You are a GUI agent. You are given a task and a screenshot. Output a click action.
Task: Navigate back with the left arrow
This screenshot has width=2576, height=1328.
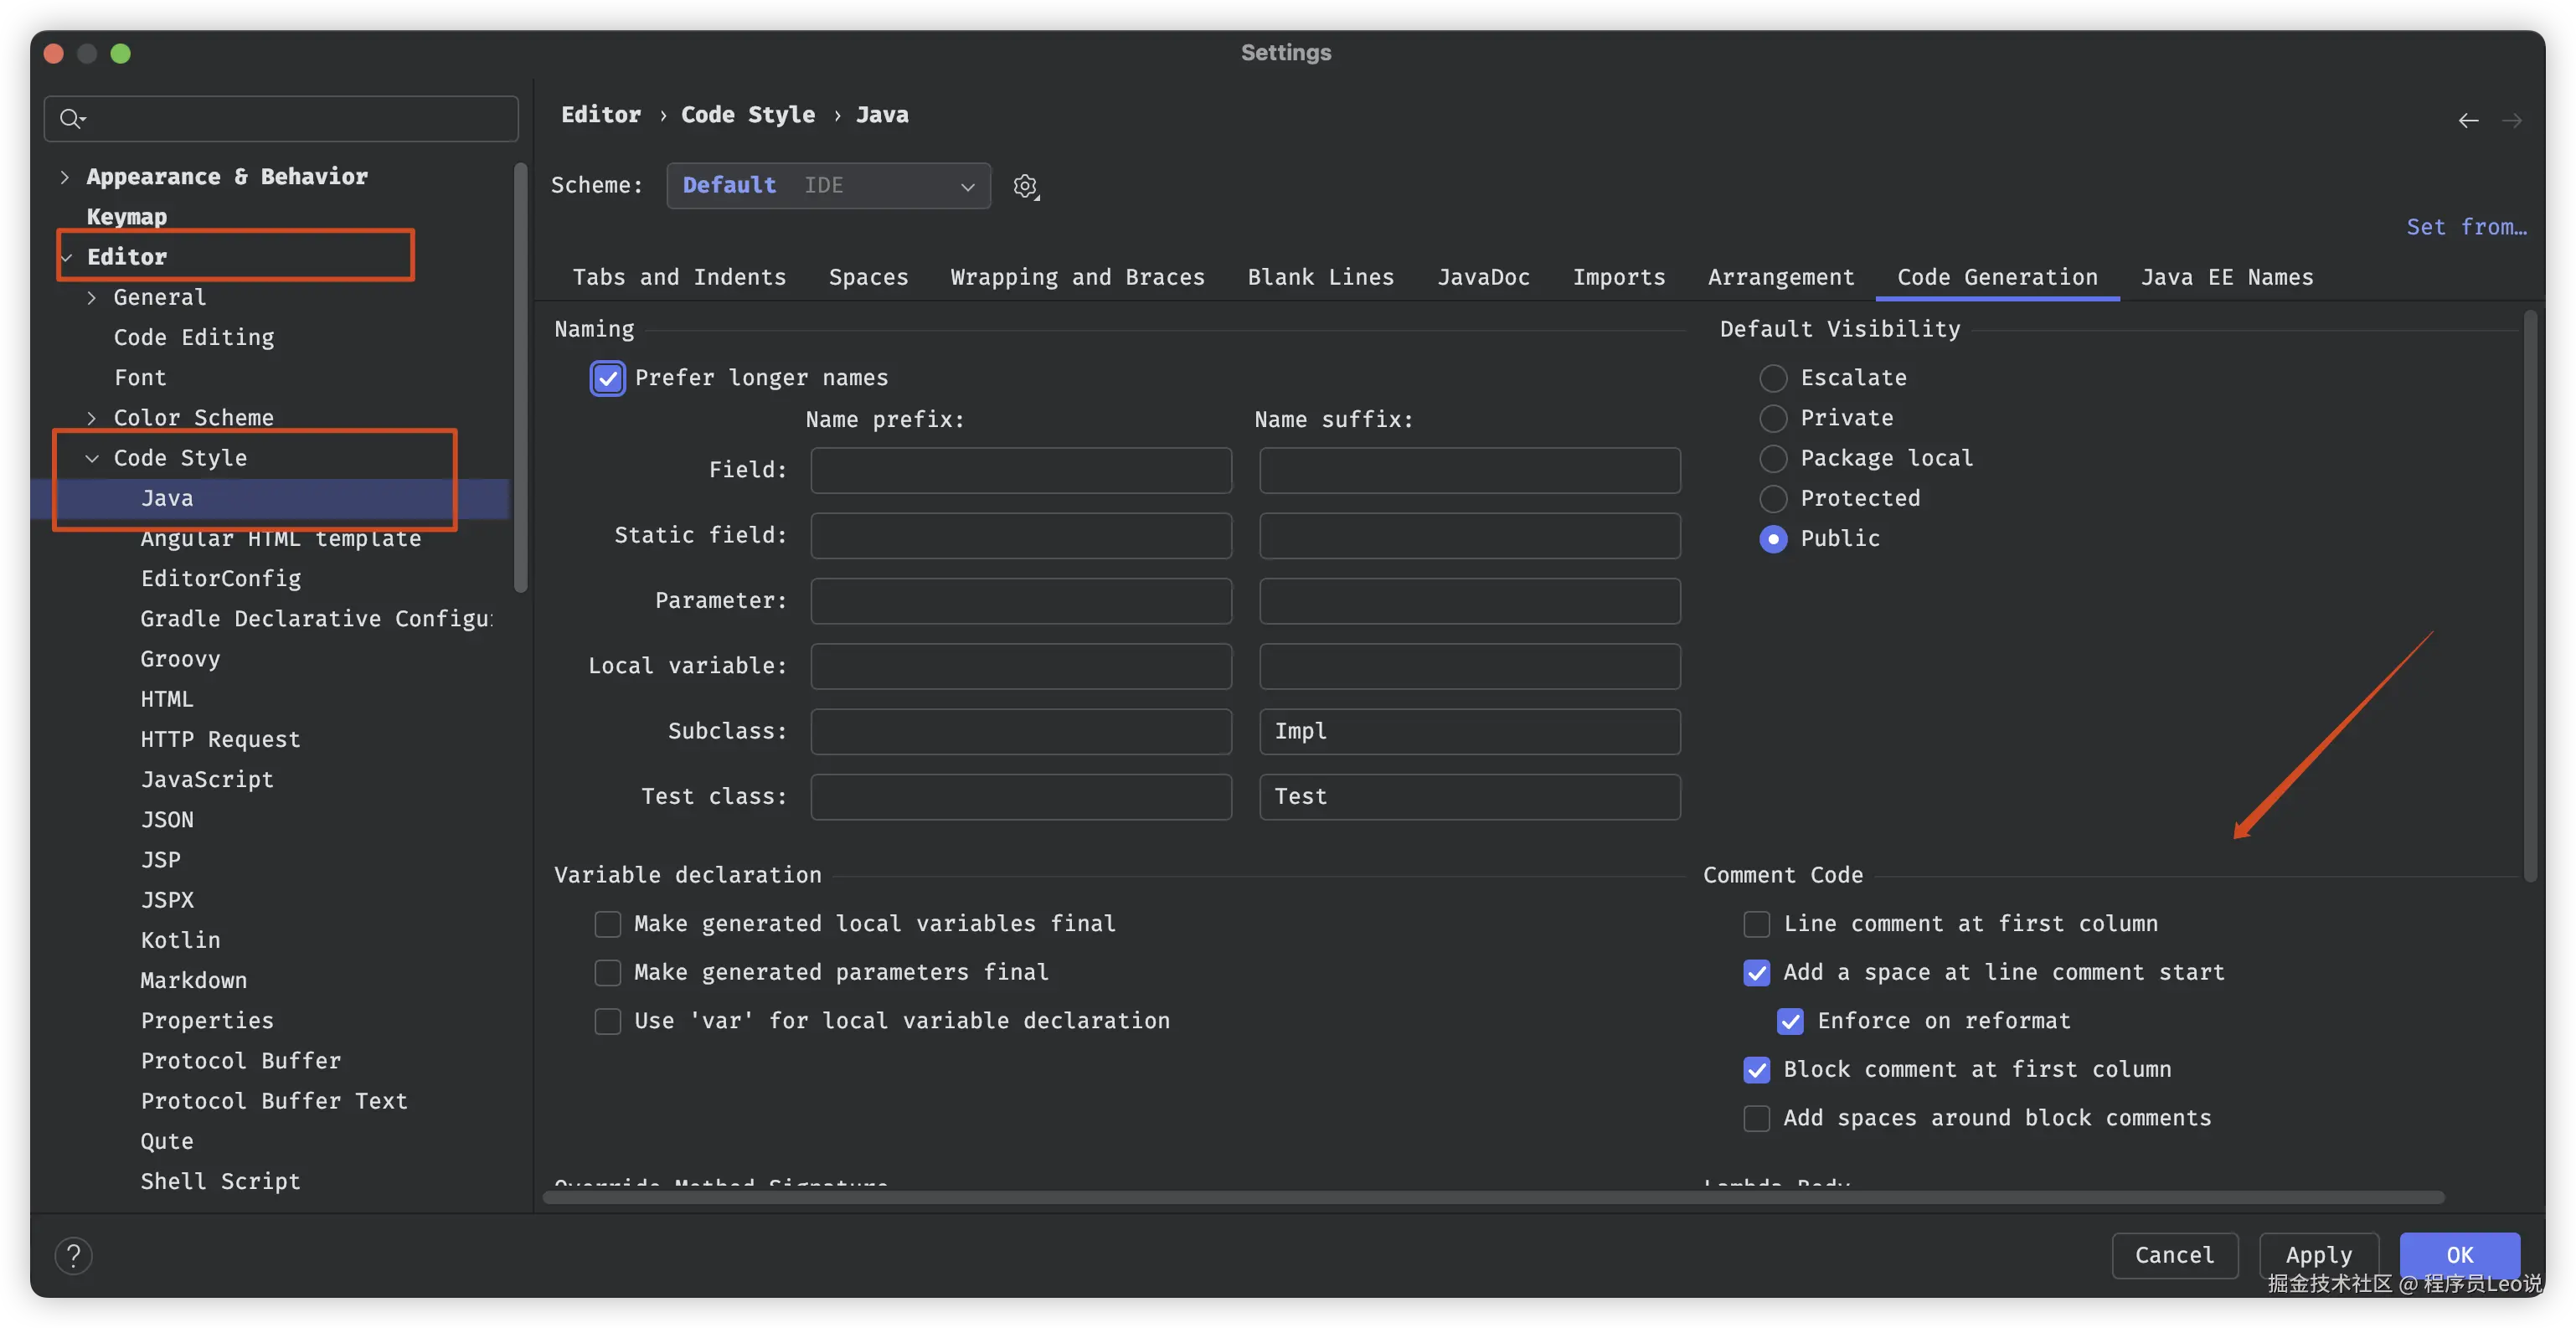(2468, 121)
